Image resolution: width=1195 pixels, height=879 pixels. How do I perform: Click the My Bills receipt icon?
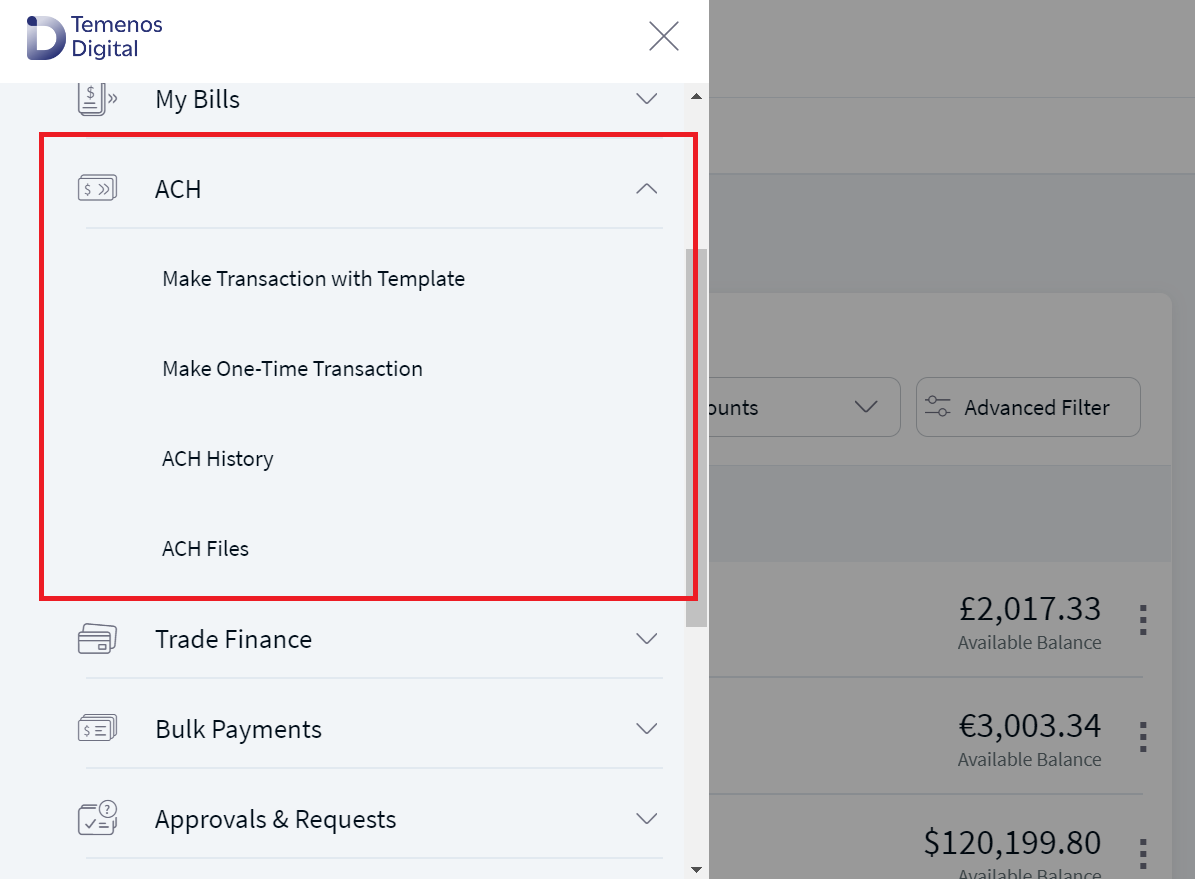point(98,99)
